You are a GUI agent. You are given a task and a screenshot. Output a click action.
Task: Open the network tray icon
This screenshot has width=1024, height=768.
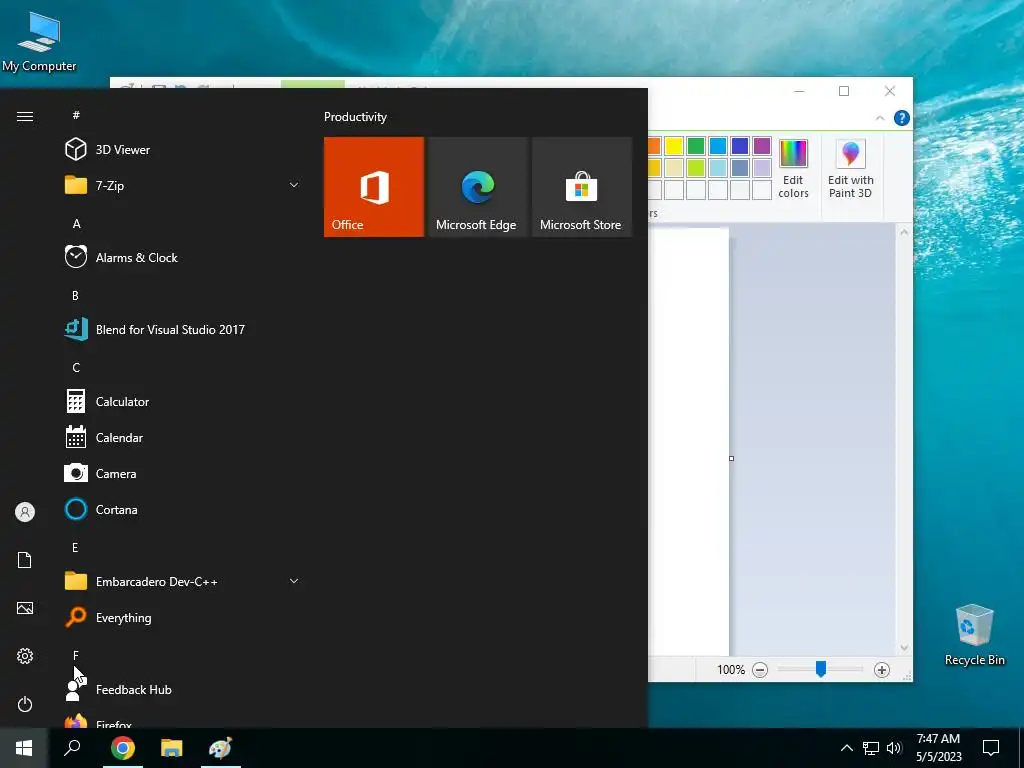[871, 748]
